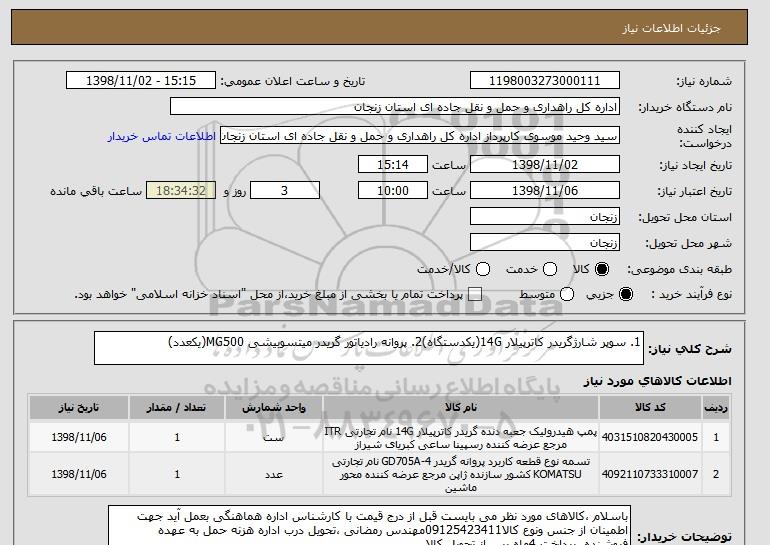Click the KOMATSU fan belt item name cell
Image resolution: width=770 pixels, height=545 pixels.
pyautogui.click(x=461, y=474)
